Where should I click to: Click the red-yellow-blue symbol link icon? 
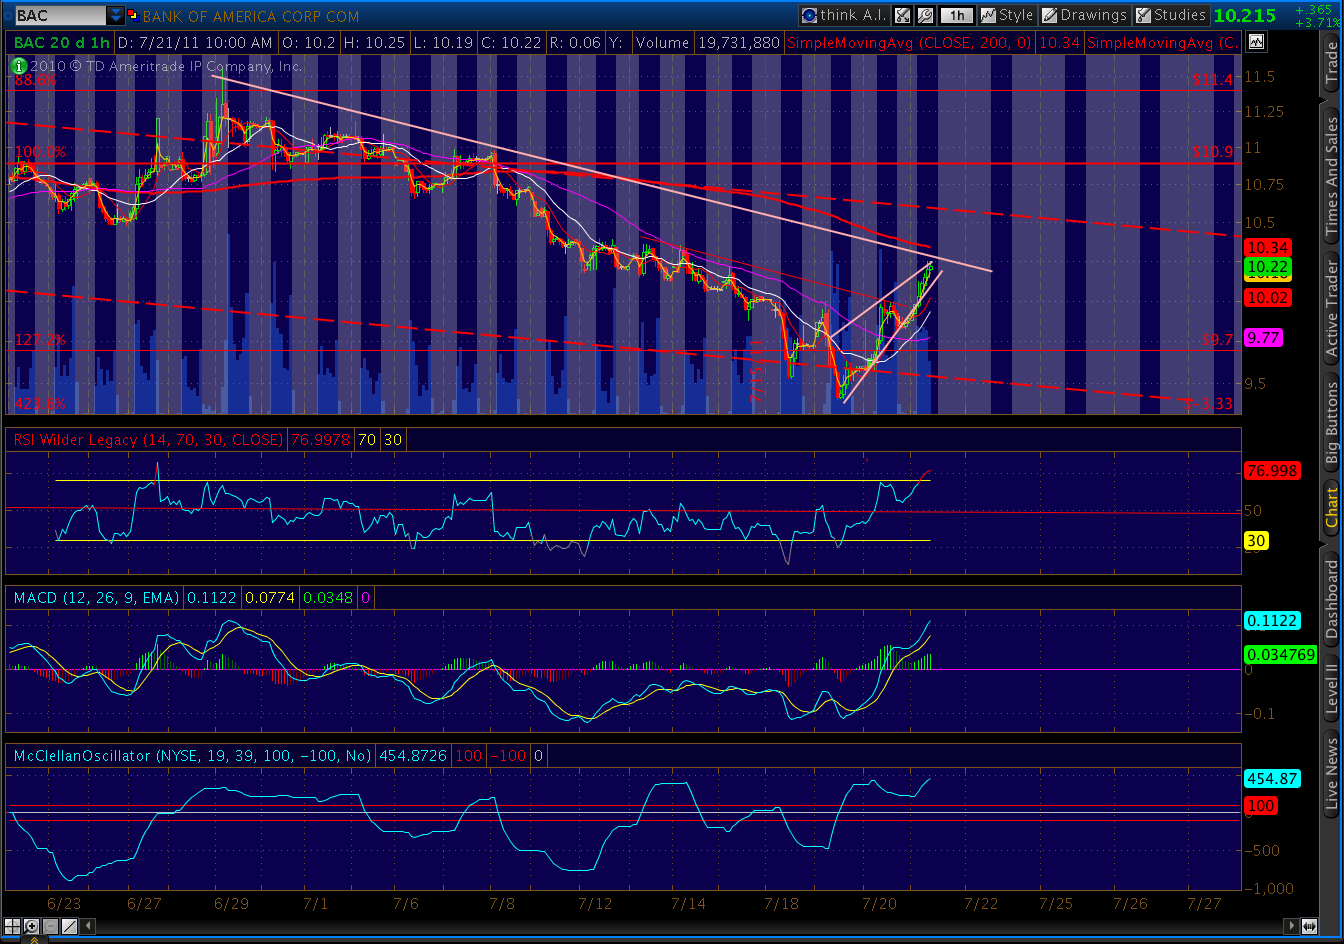(133, 16)
